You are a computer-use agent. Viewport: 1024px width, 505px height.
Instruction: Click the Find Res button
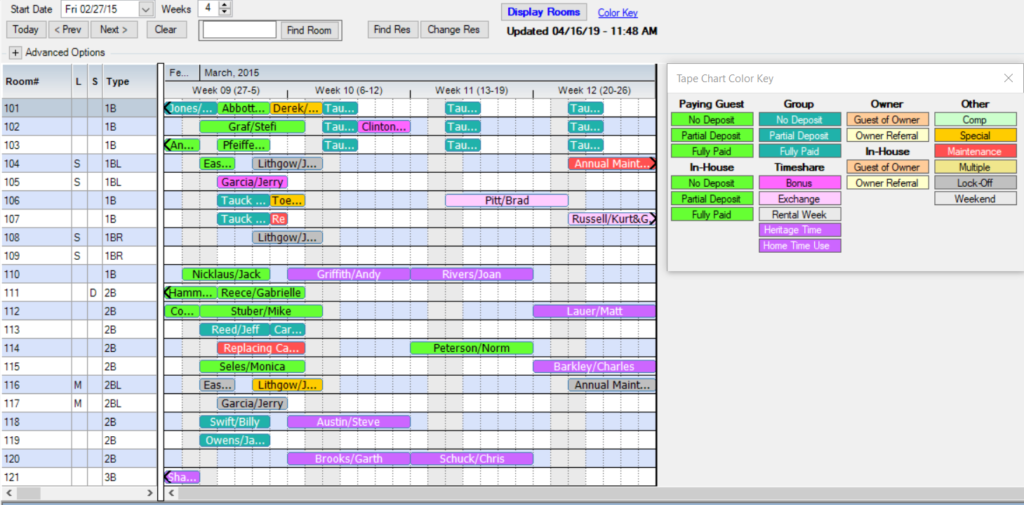click(391, 30)
